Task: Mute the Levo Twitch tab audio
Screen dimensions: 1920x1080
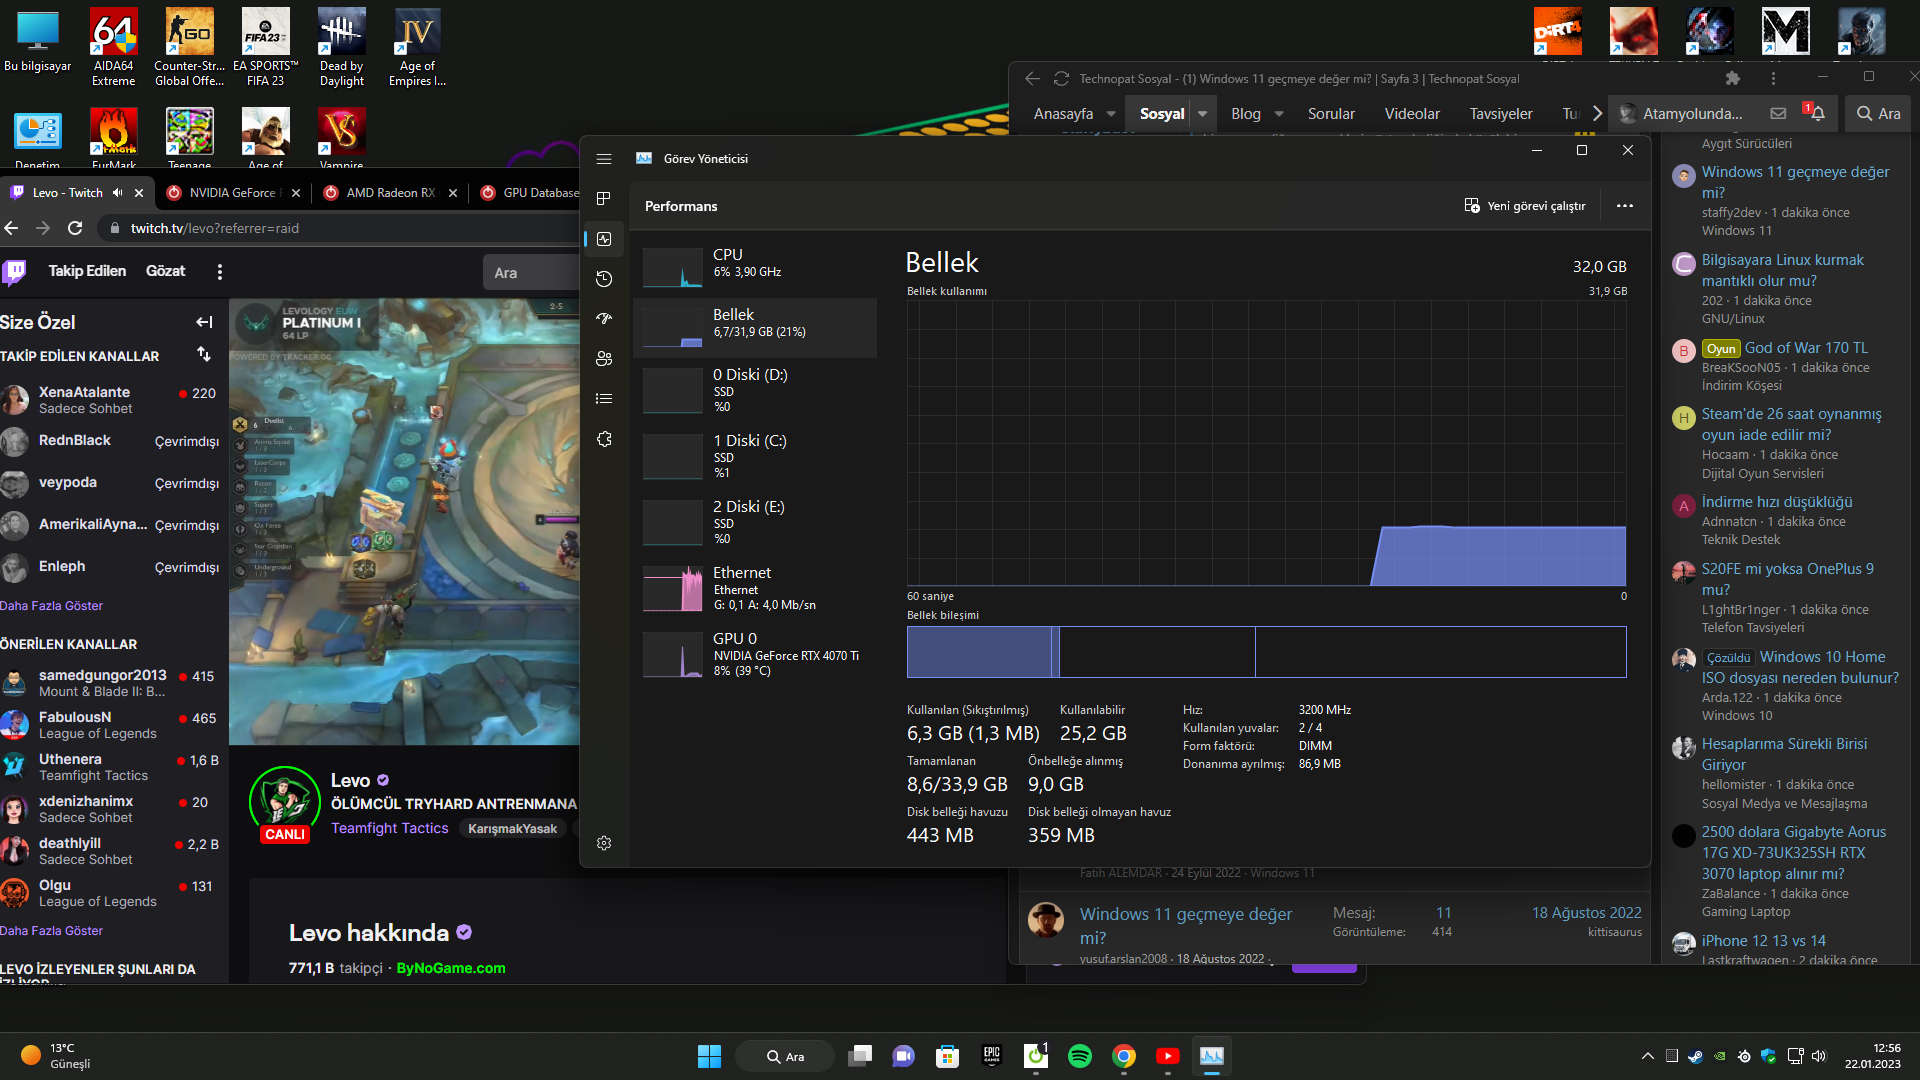Action: 118,193
